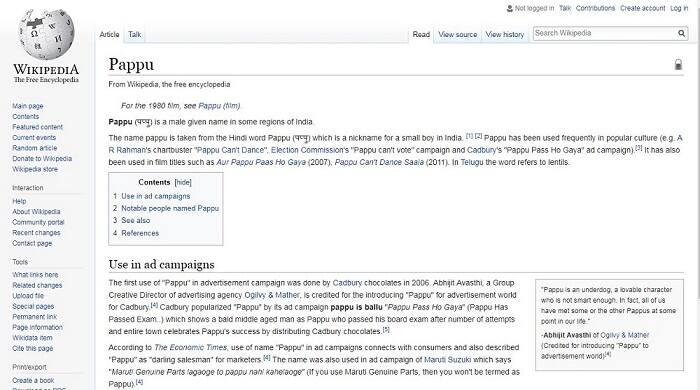Open What links here tool
Image resolution: width=700 pixels, height=390 pixels.
pyautogui.click(x=35, y=274)
